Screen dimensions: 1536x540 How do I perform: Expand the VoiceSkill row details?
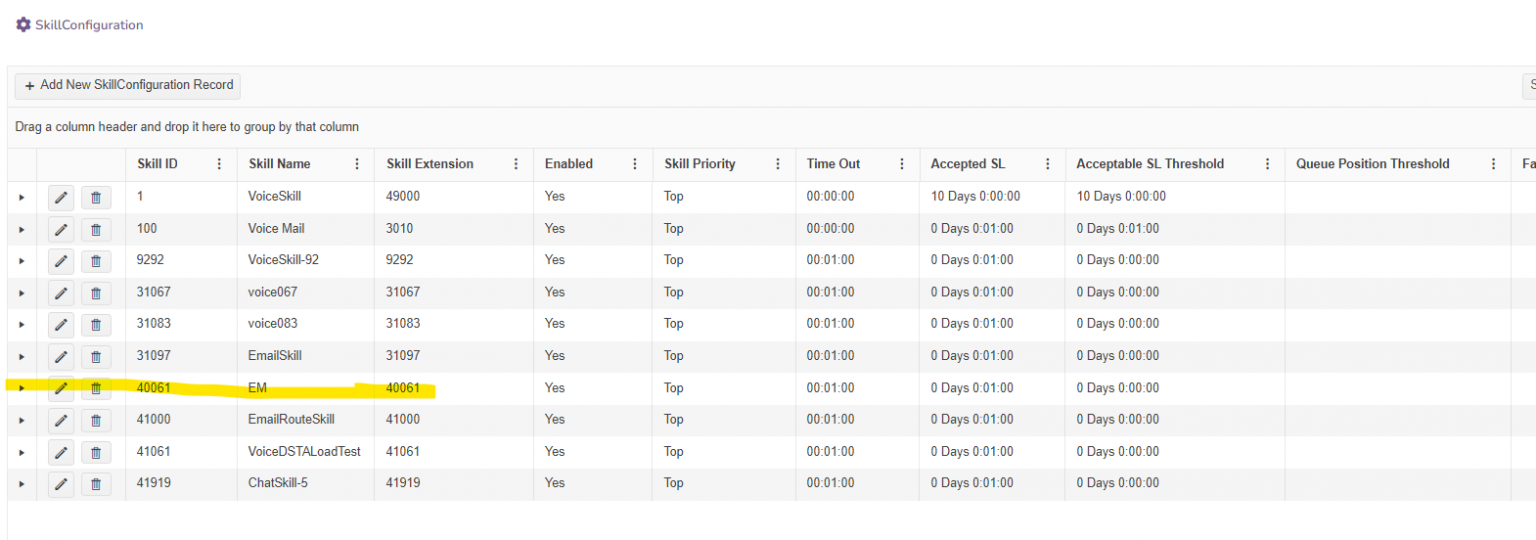click(21, 197)
